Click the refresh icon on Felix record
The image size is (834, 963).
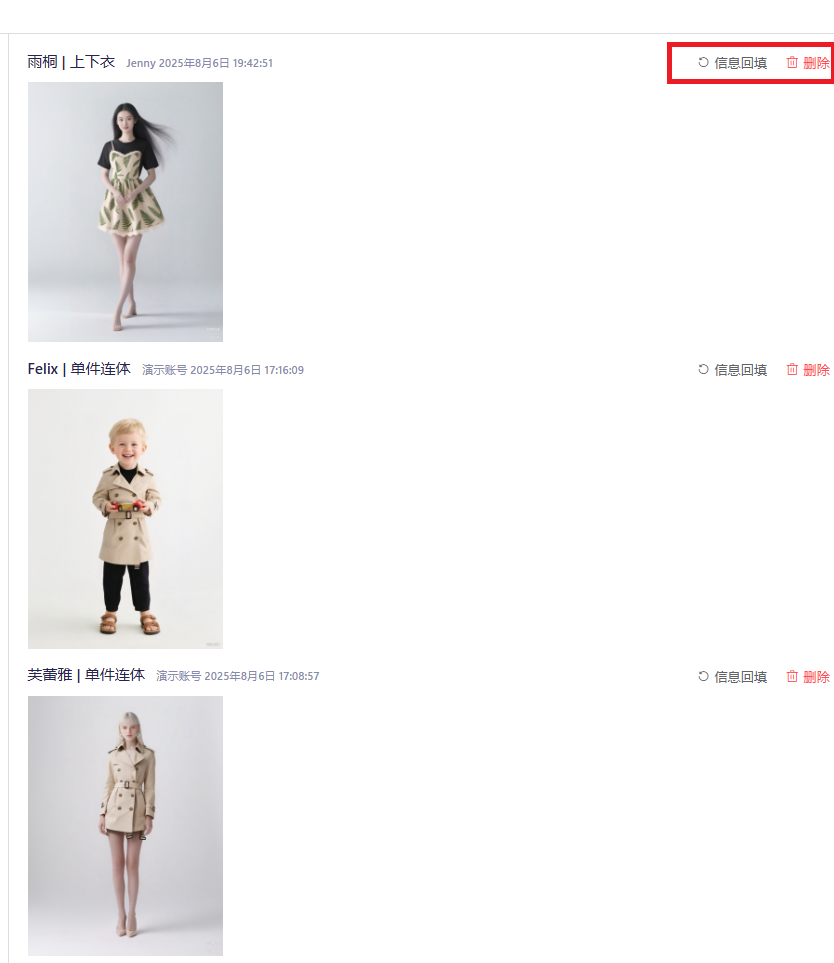tap(703, 369)
